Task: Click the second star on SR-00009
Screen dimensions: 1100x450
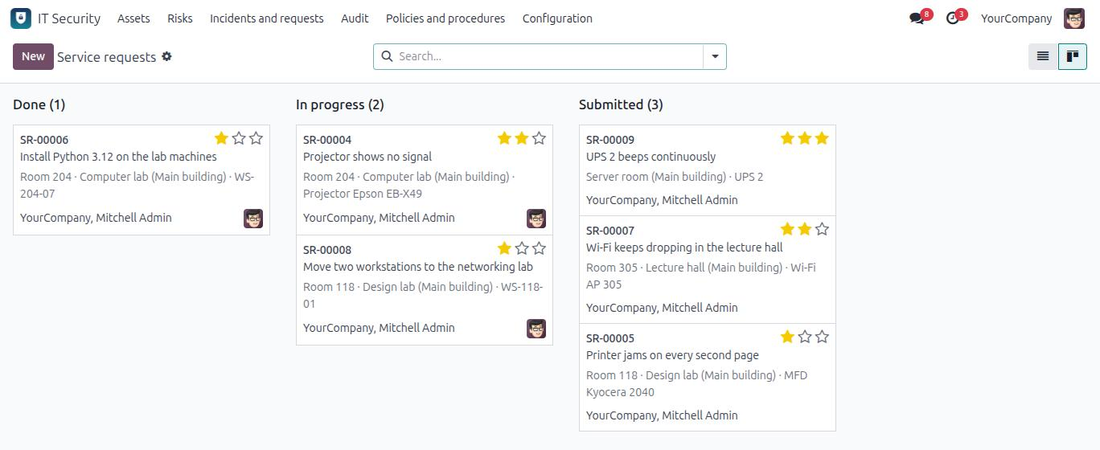Action: coord(805,138)
